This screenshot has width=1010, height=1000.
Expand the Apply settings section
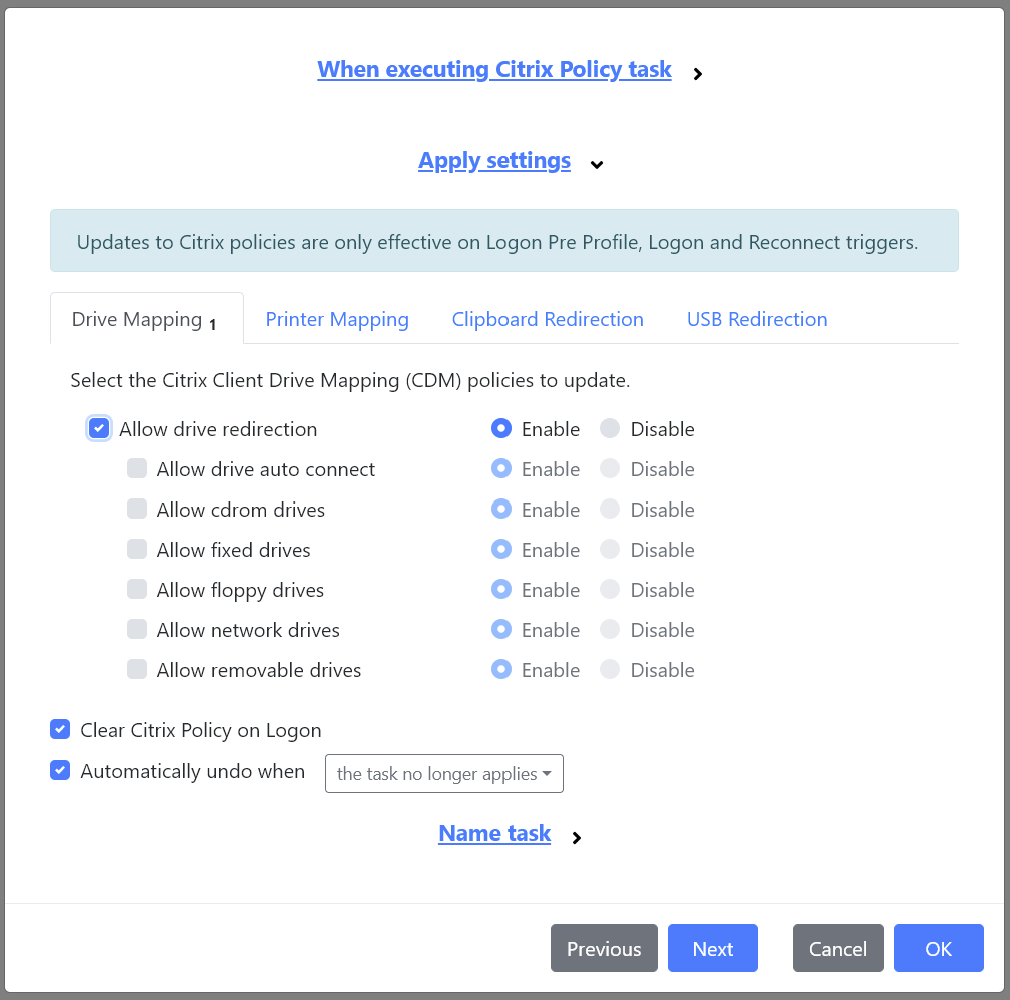[x=494, y=160]
